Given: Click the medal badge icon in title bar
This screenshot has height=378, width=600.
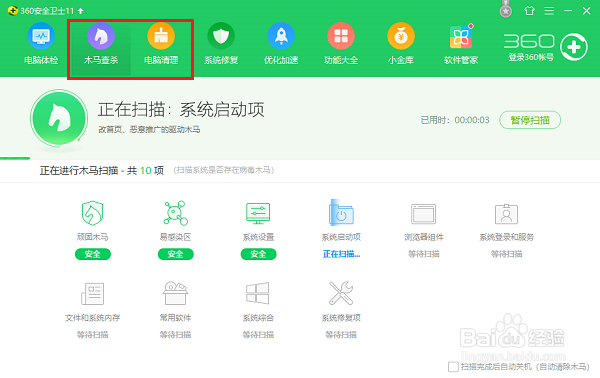Looking at the screenshot, I should click(506, 9).
